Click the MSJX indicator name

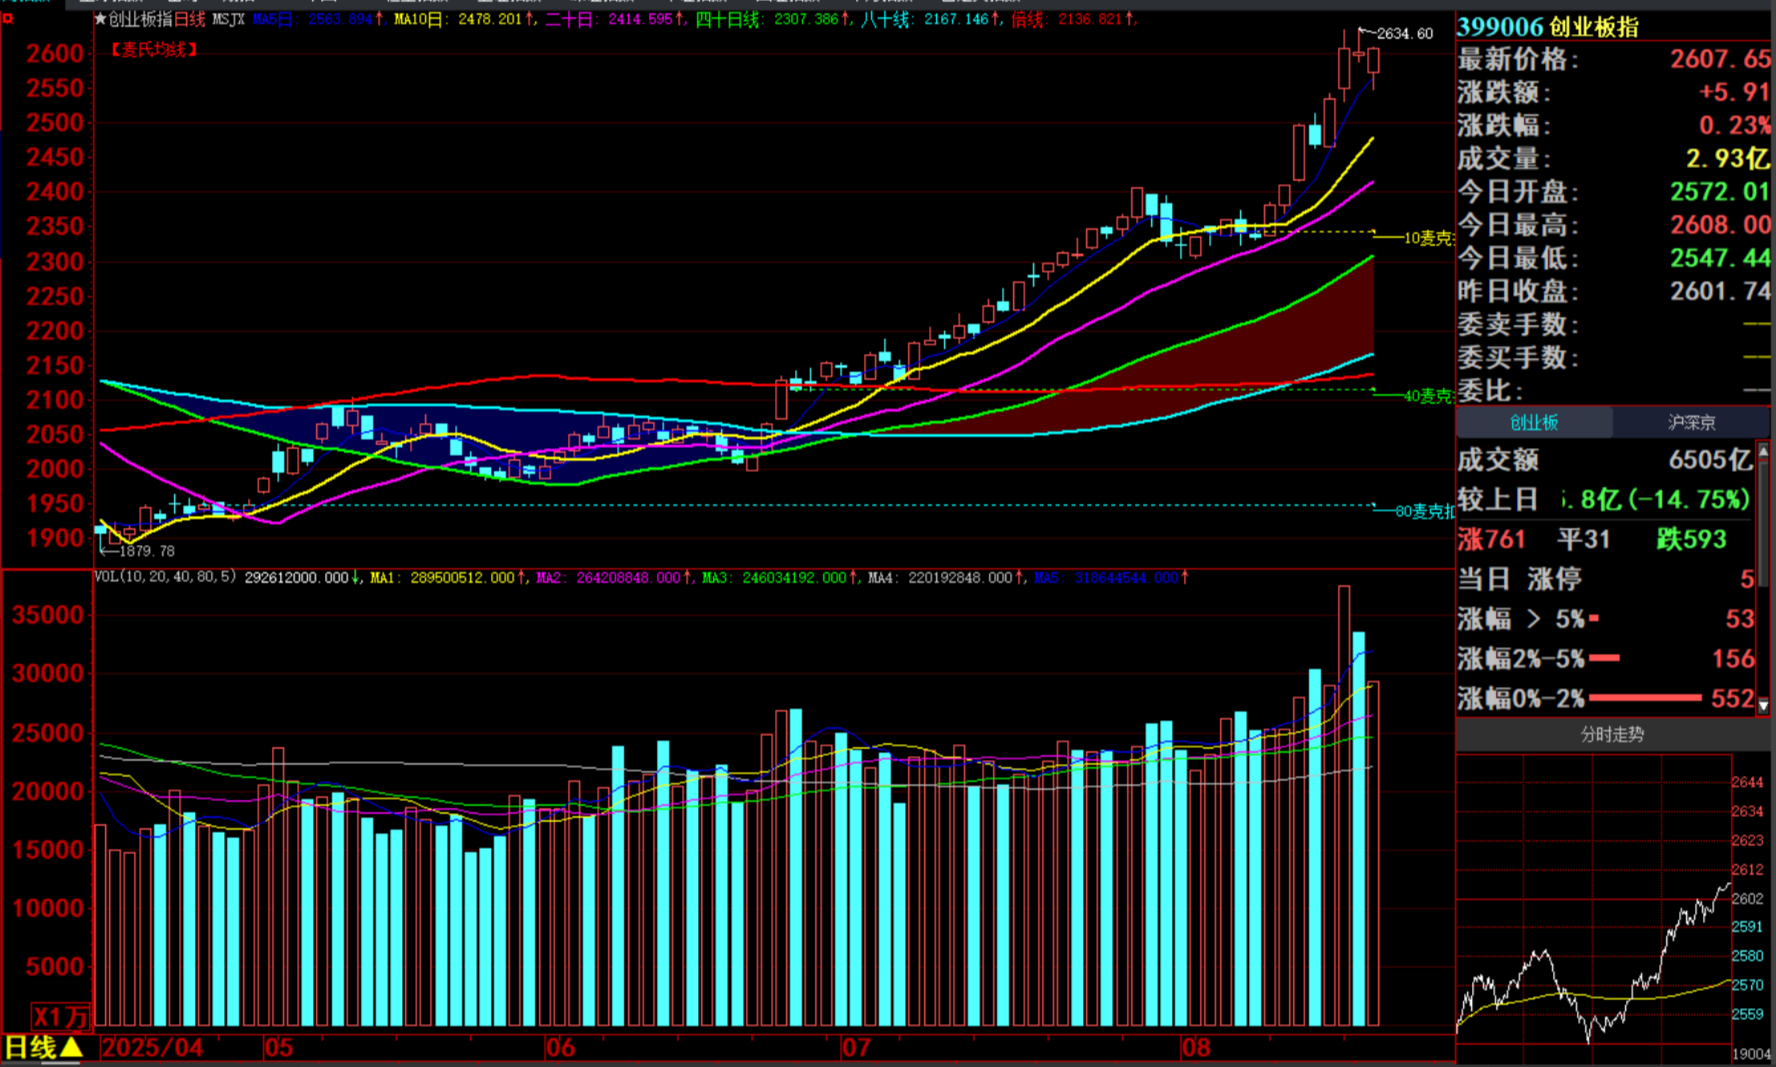(228, 19)
